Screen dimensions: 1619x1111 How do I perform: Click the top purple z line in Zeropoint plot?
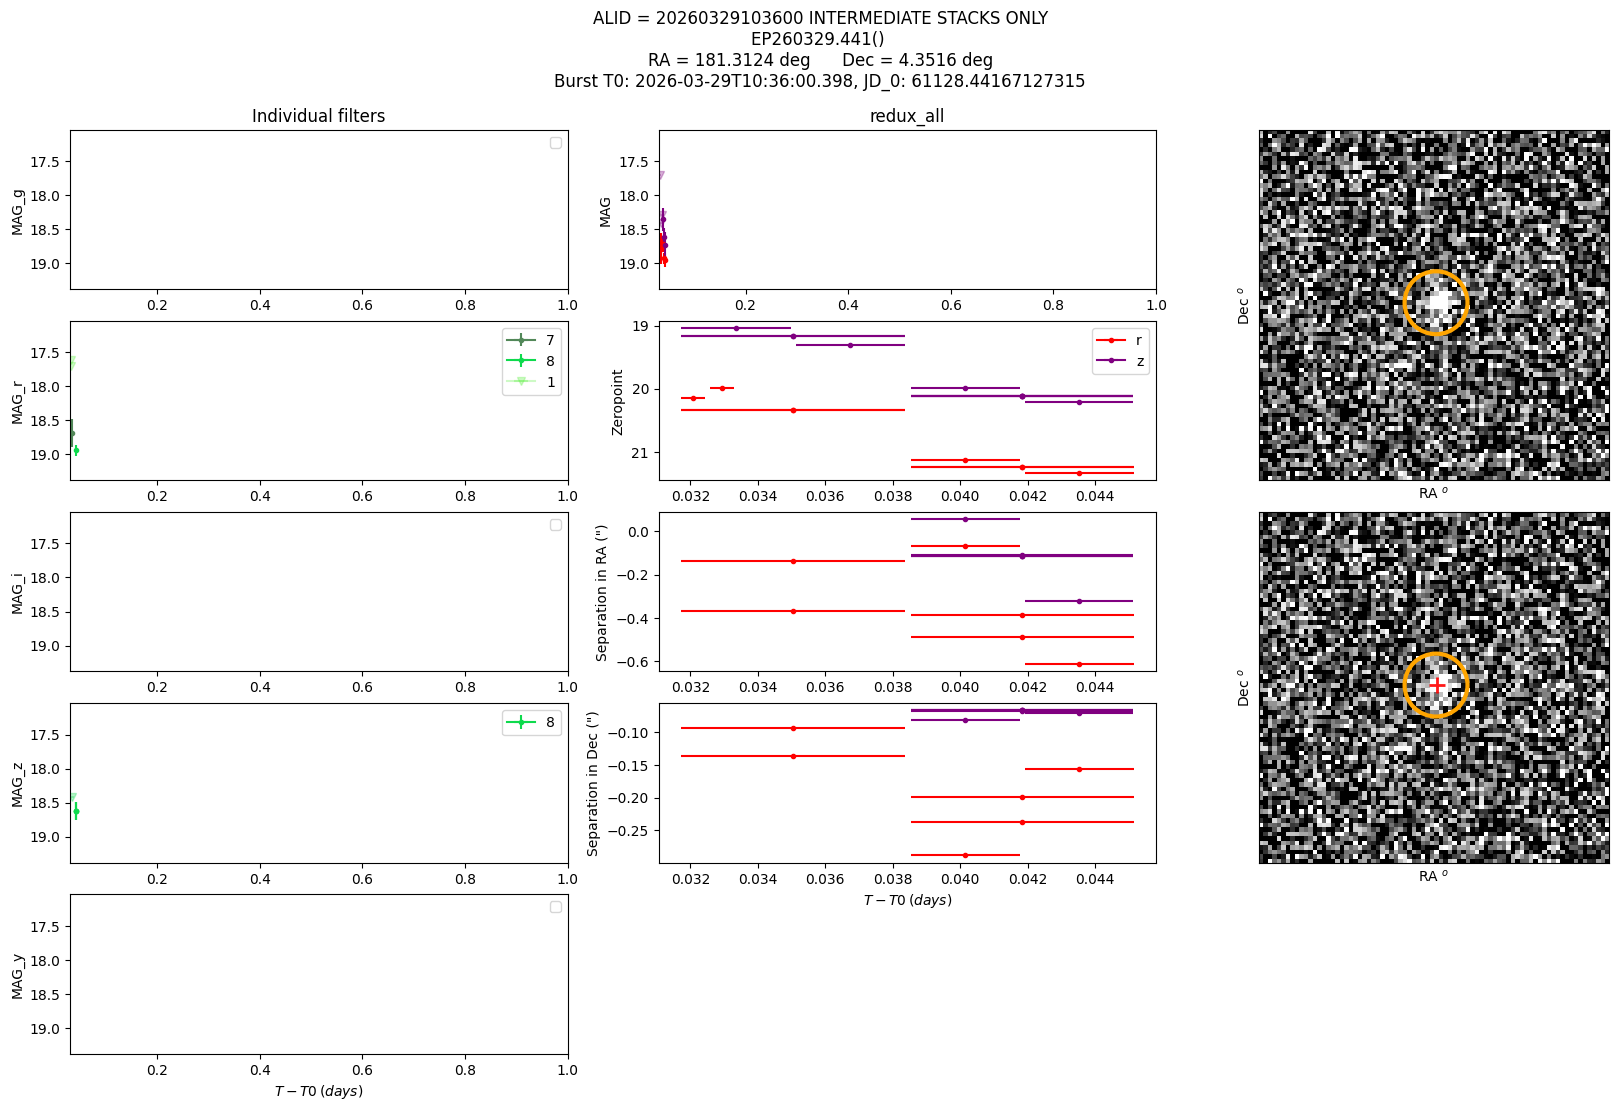[x=736, y=328]
